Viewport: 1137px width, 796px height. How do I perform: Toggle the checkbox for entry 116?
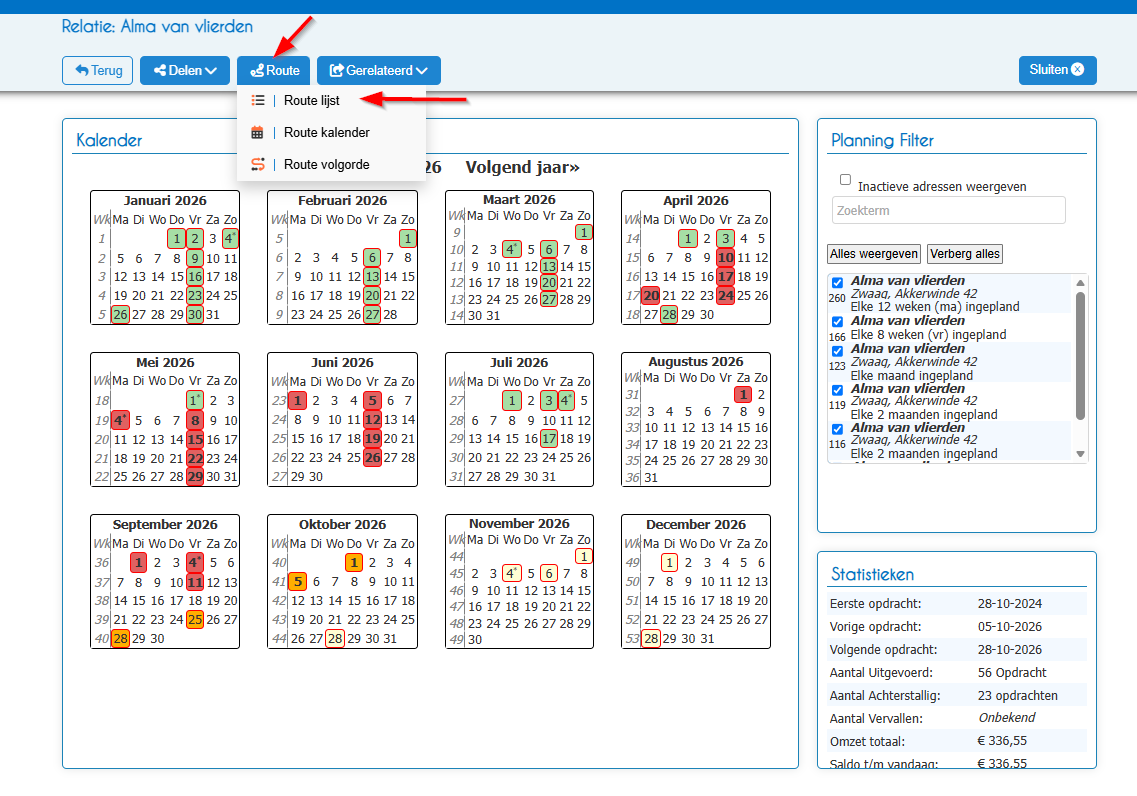(838, 429)
